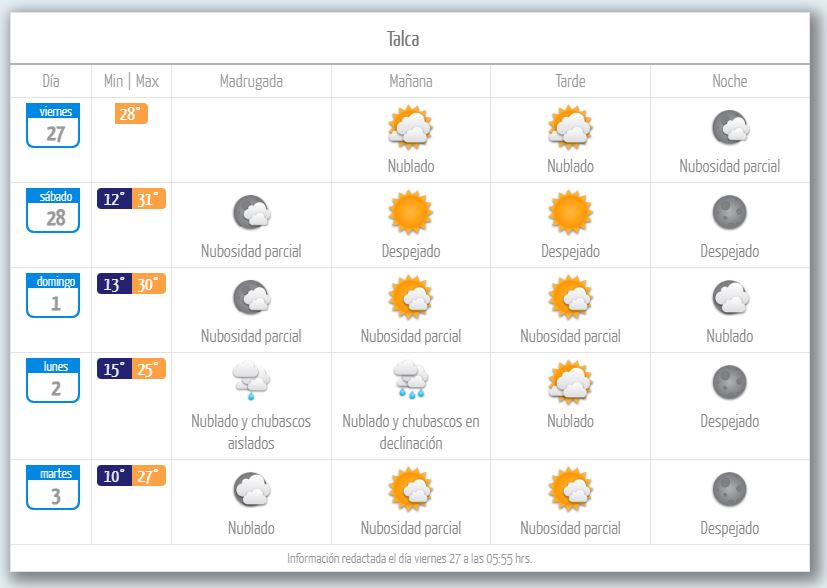Click lunes Tarde cloudy sun icon
This screenshot has height=588, width=827.
[570, 382]
